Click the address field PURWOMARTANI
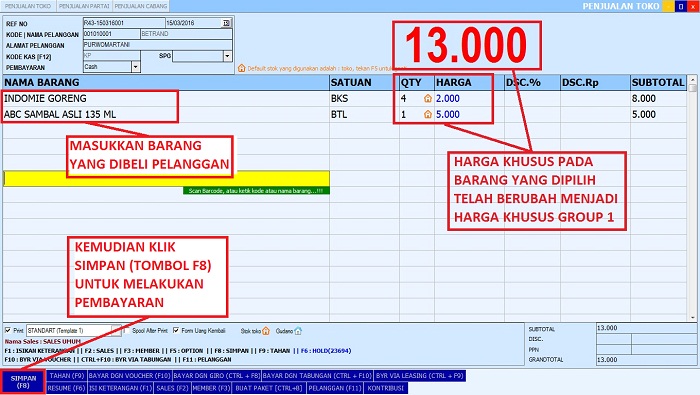 pyautogui.click(x=158, y=45)
